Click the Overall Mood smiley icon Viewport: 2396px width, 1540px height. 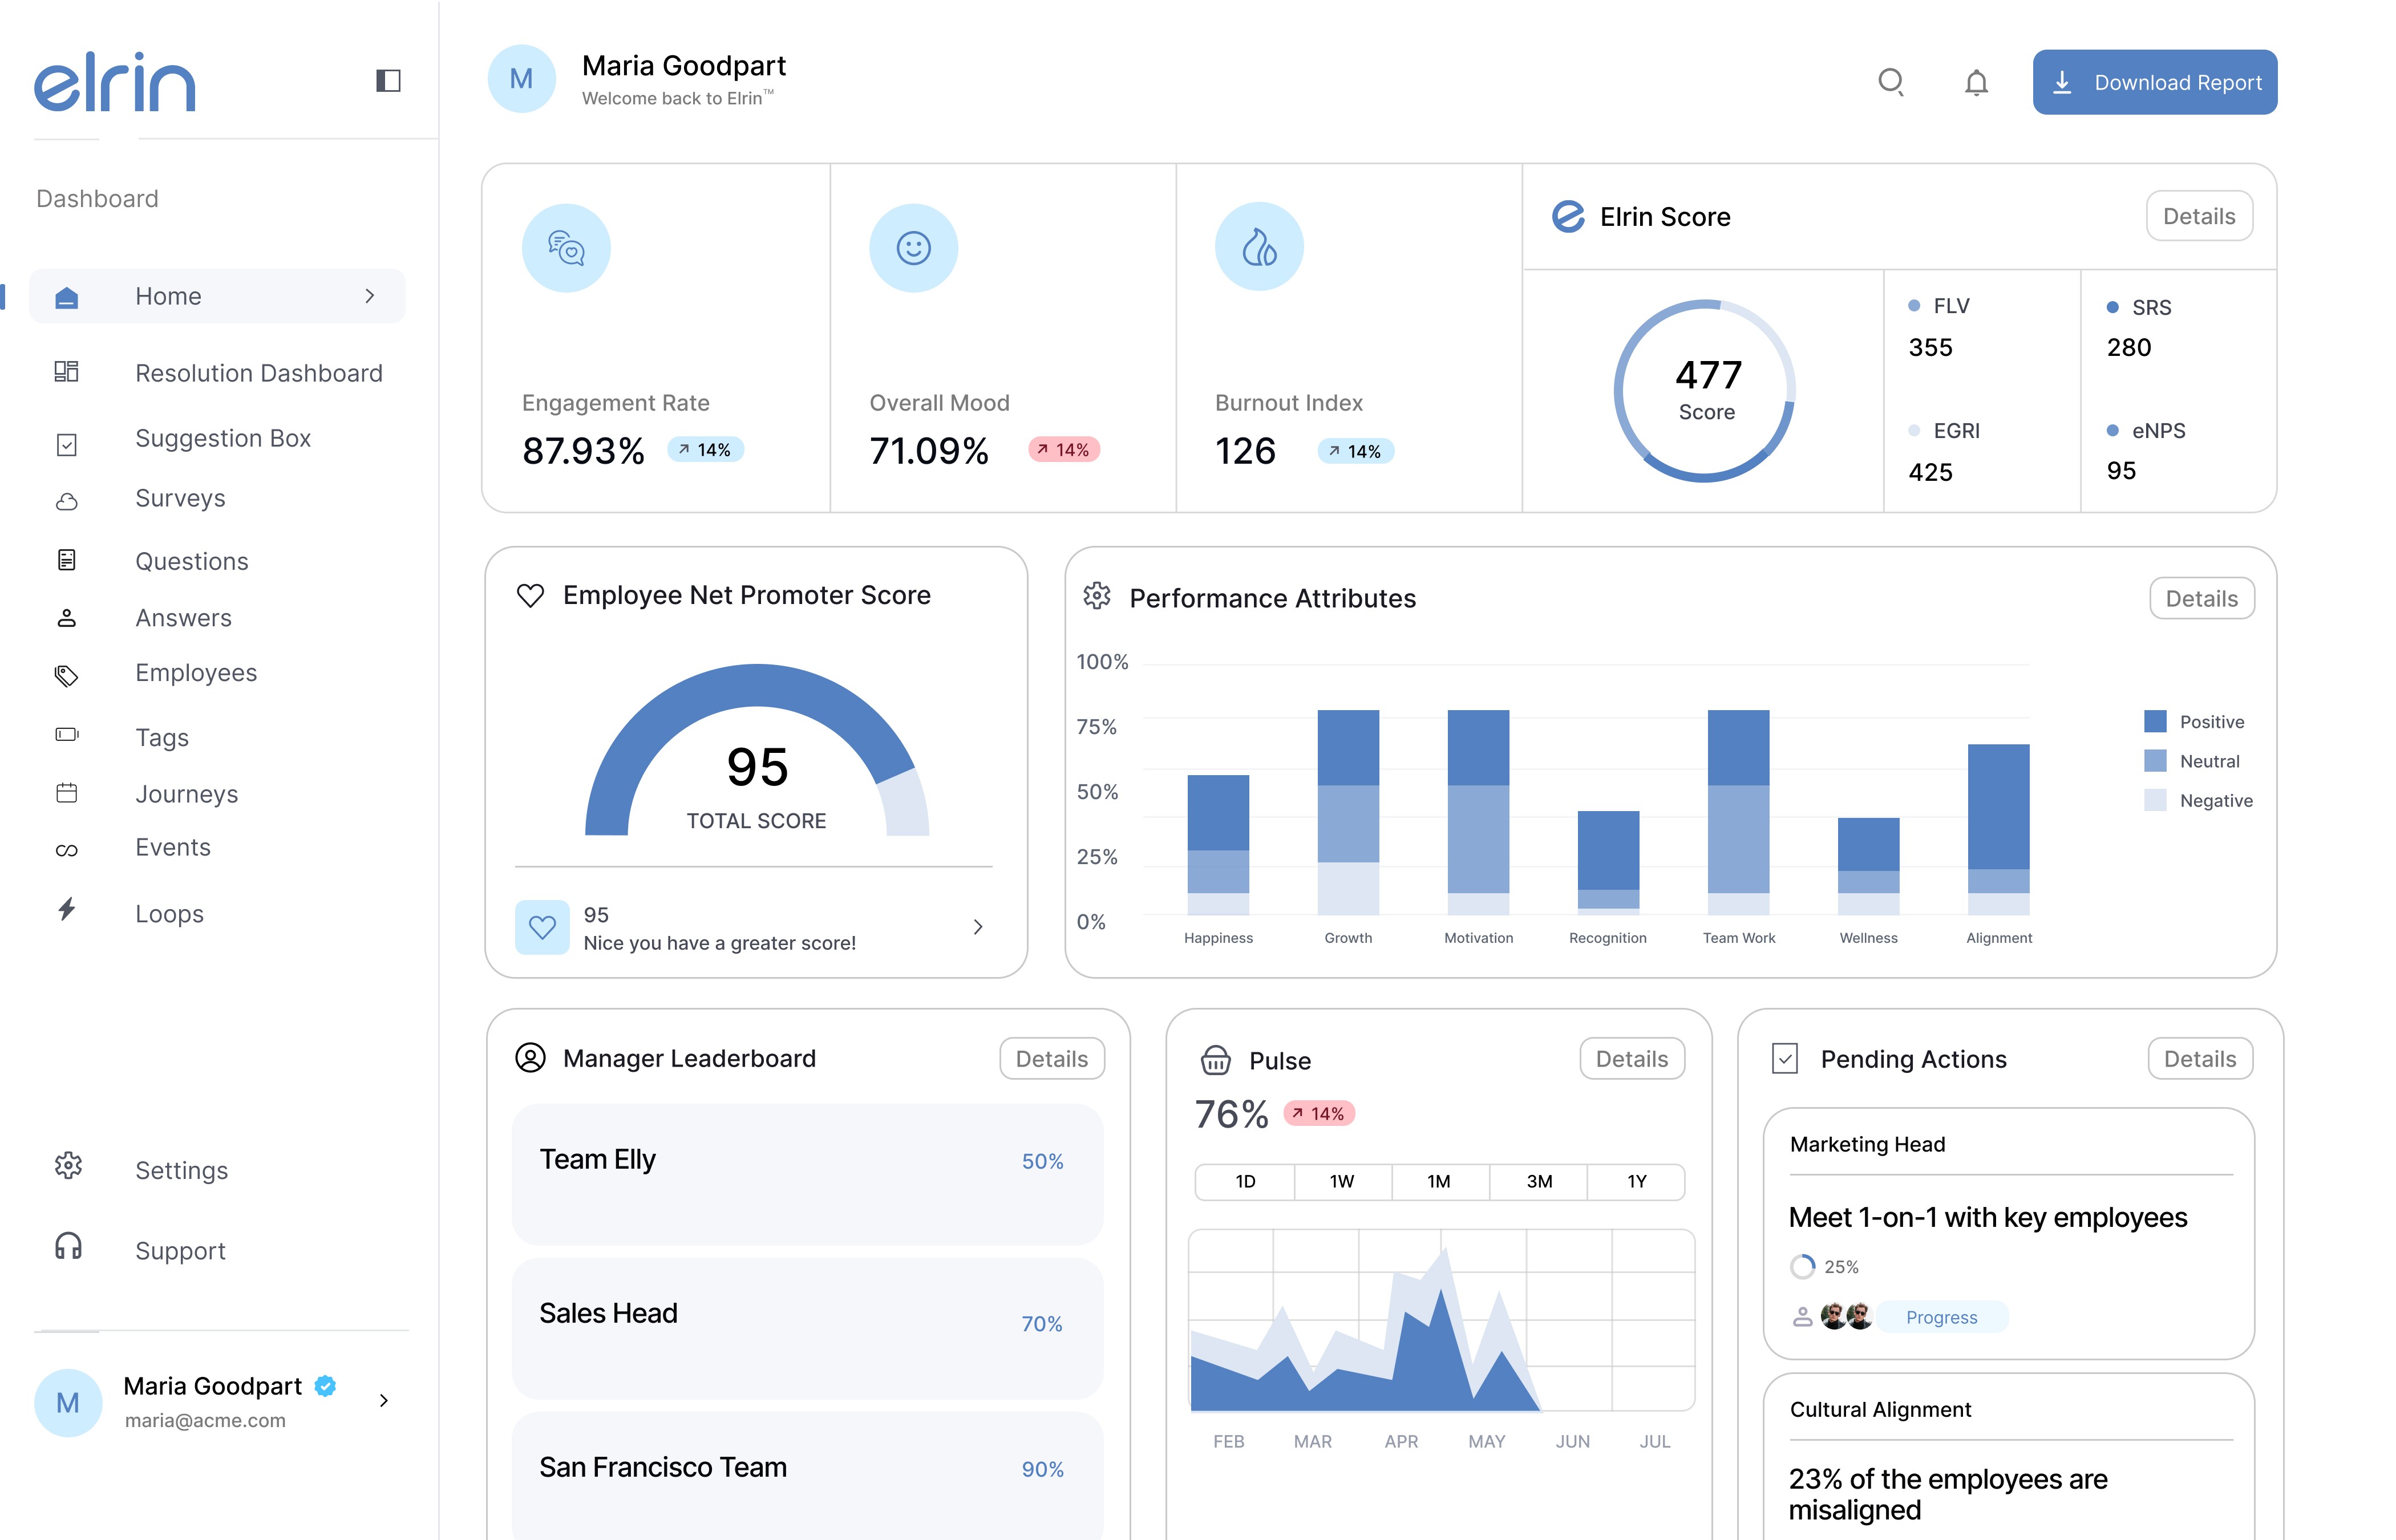913,248
